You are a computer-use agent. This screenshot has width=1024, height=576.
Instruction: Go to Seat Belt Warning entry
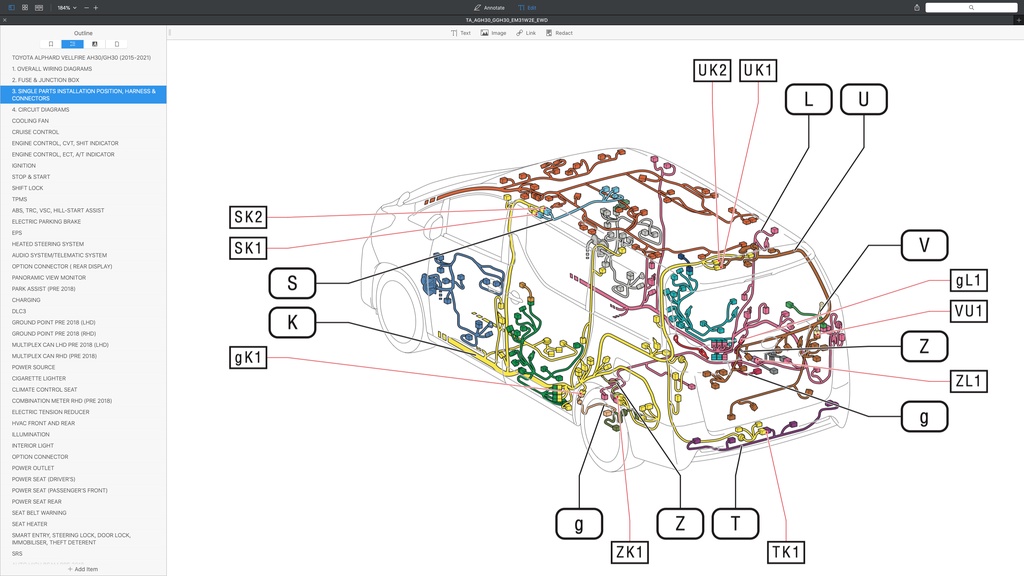[x=39, y=513]
